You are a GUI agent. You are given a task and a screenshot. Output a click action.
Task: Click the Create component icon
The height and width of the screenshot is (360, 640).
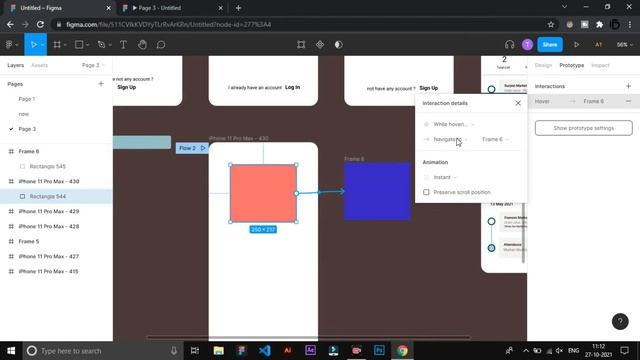tap(320, 44)
